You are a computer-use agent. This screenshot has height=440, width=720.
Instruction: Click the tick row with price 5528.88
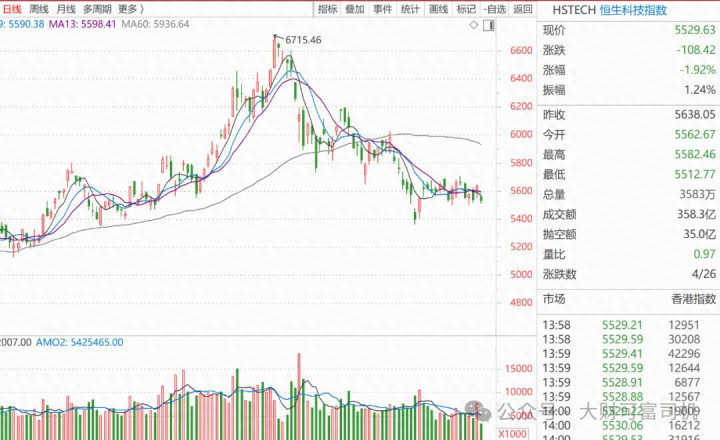tap(621, 397)
